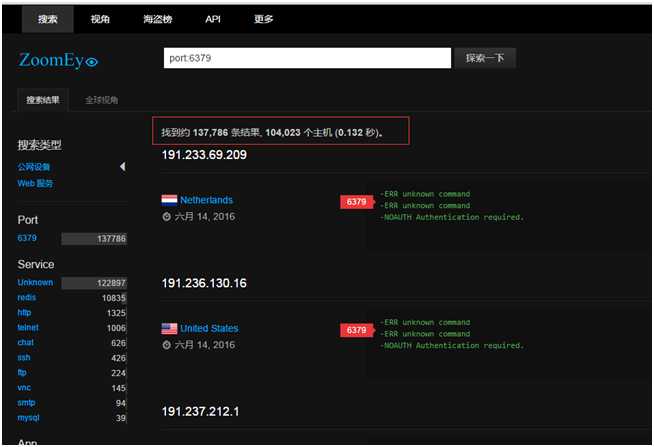This screenshot has width=654, height=447.
Task: Click the NOAUTH banner text for Netherlands host
Action: pos(451,217)
